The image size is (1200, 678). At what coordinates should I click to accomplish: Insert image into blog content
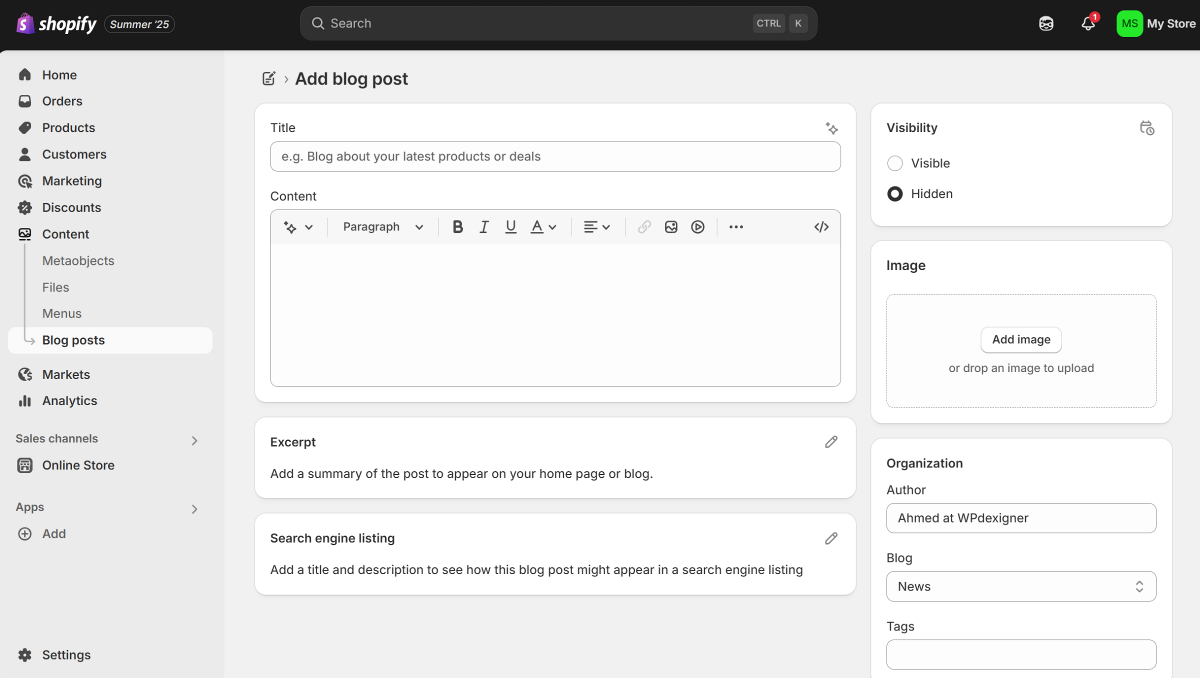pyautogui.click(x=671, y=227)
